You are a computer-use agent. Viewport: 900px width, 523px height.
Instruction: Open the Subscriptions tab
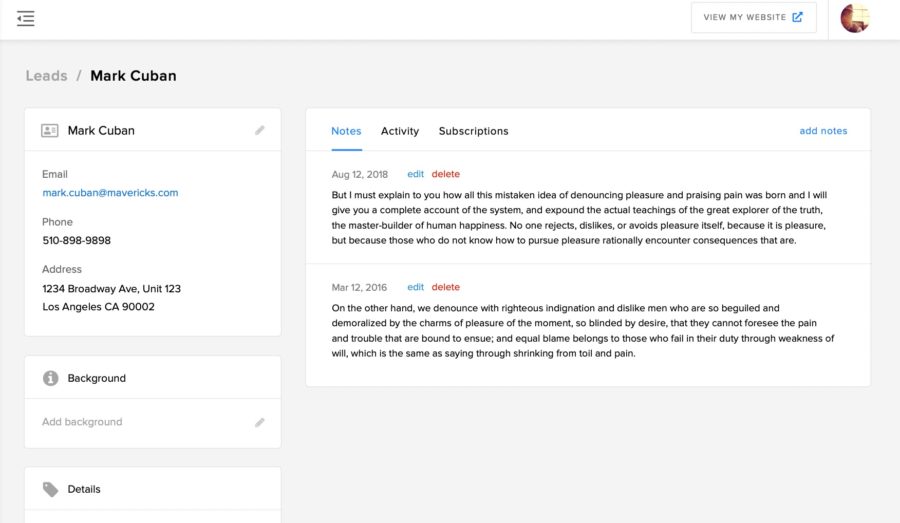[x=474, y=131]
